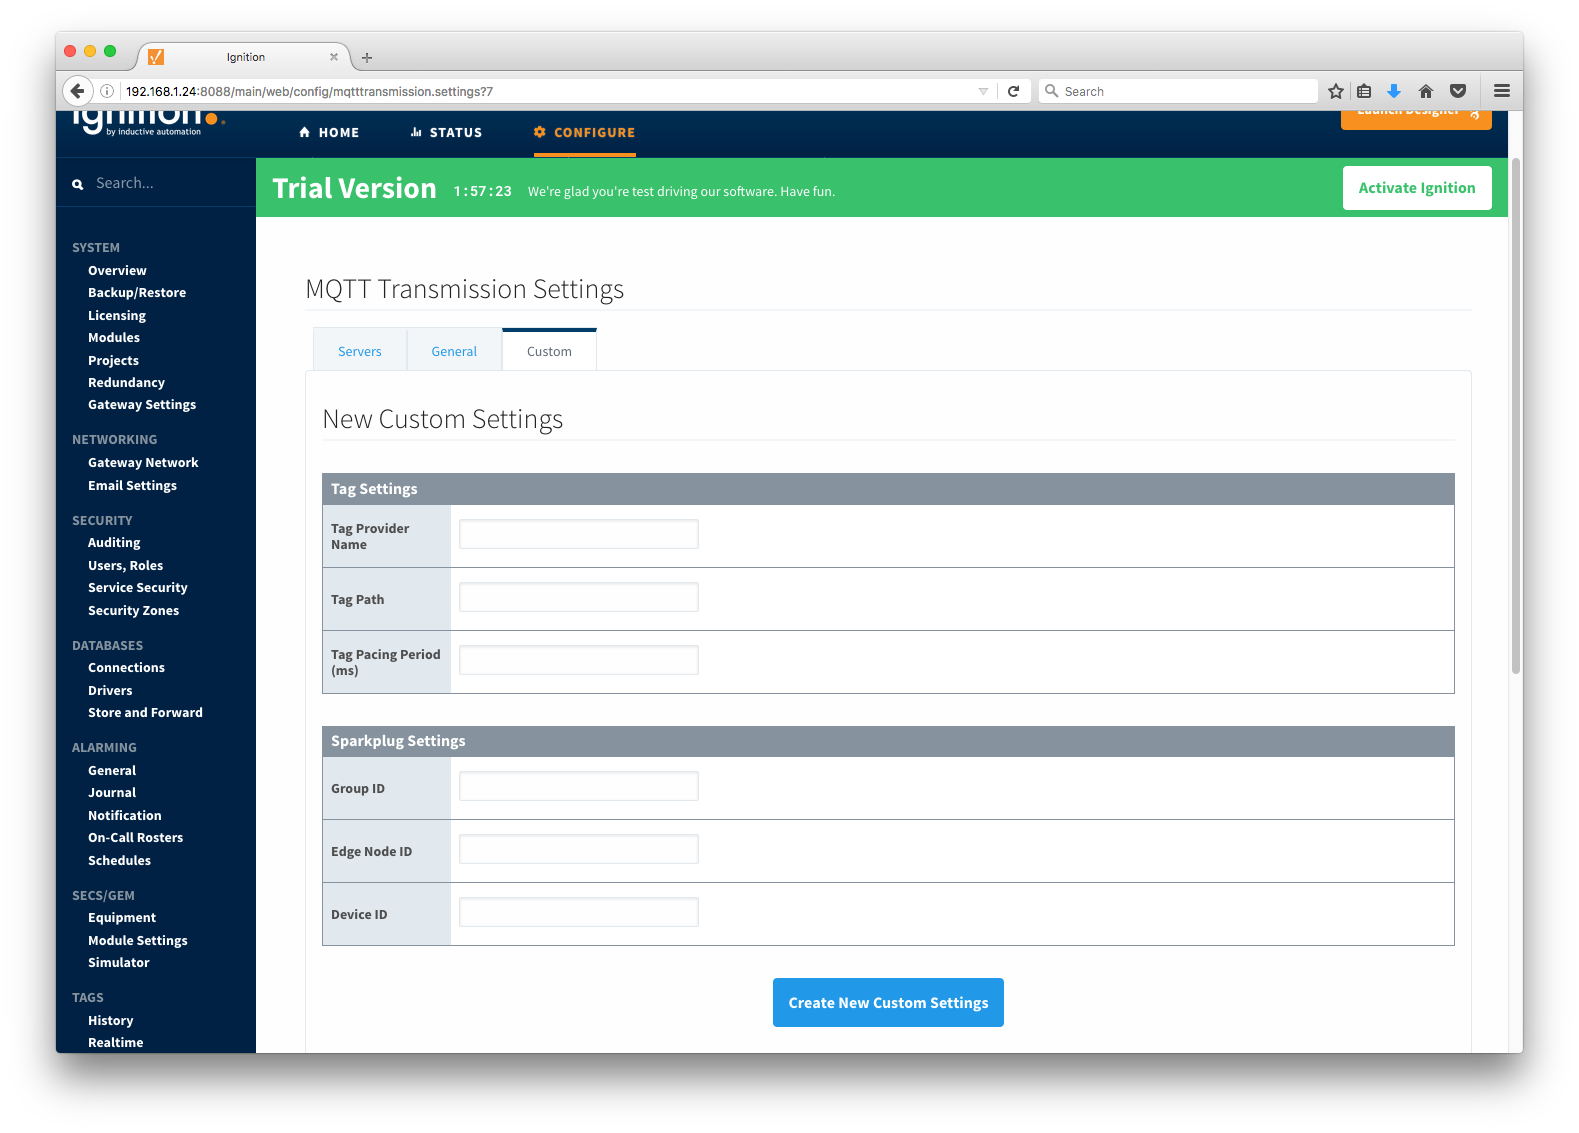The width and height of the screenshot is (1579, 1133).
Task: Focus the Tag Path input field
Action: click(x=579, y=597)
